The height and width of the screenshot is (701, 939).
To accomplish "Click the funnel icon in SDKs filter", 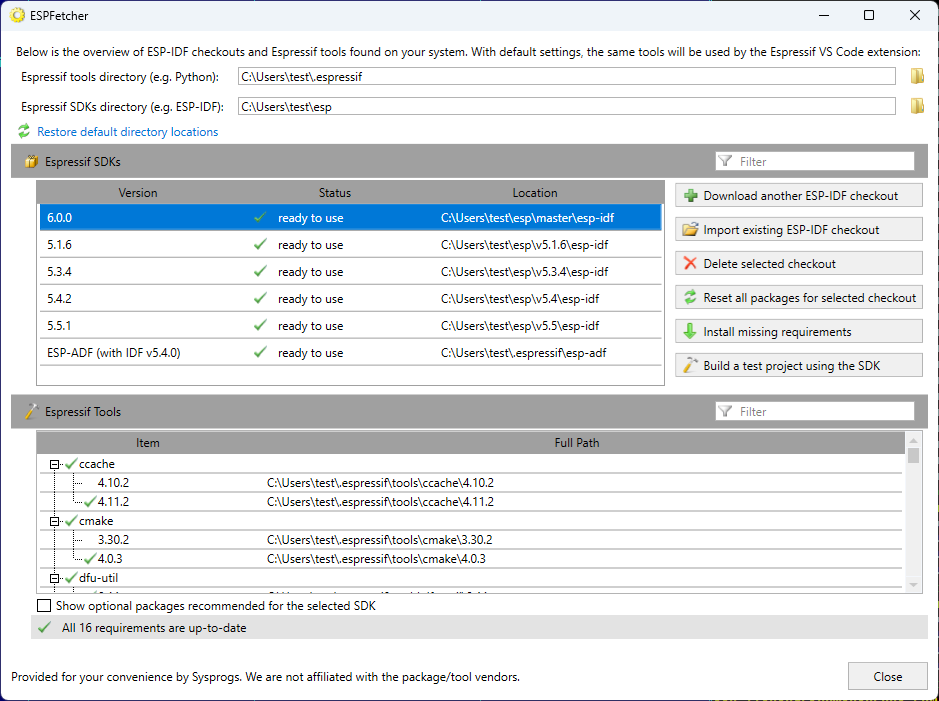I will click(725, 161).
